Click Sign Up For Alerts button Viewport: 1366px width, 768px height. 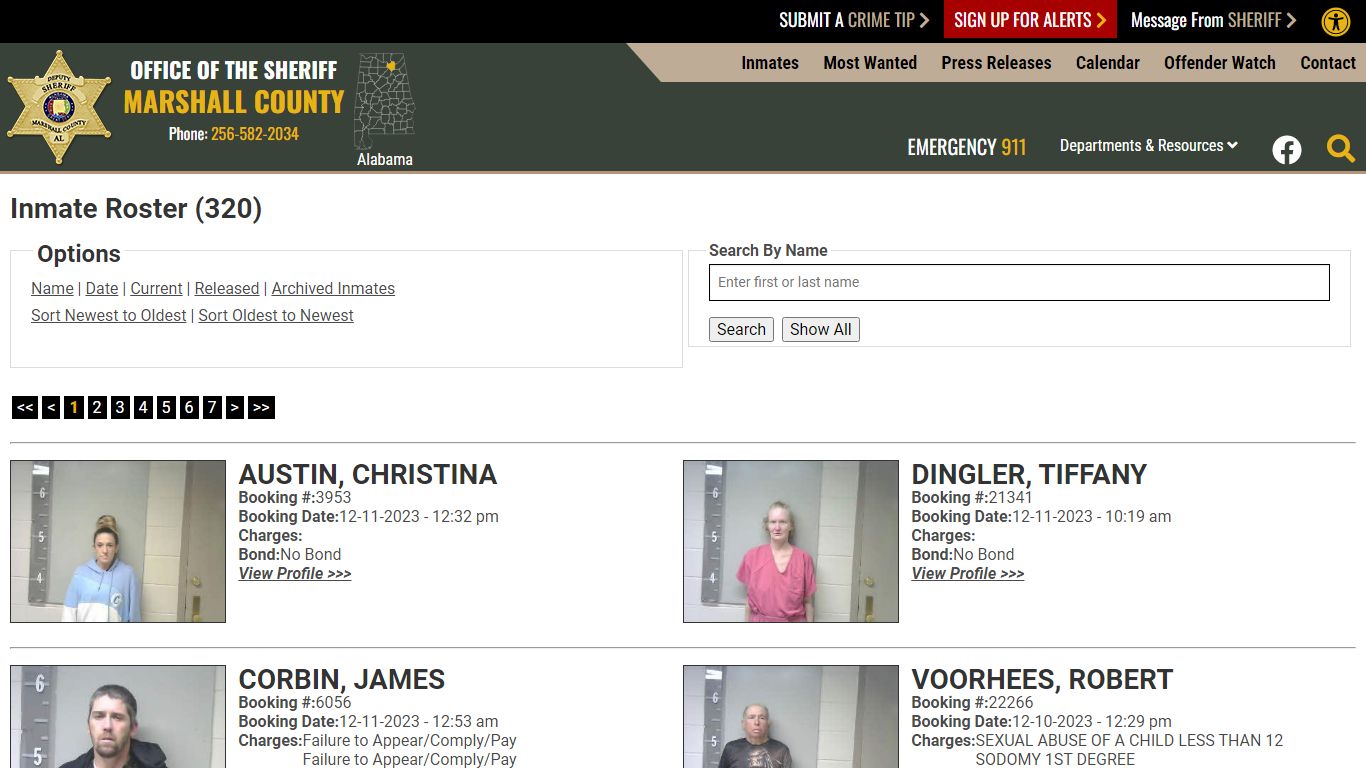[1030, 20]
